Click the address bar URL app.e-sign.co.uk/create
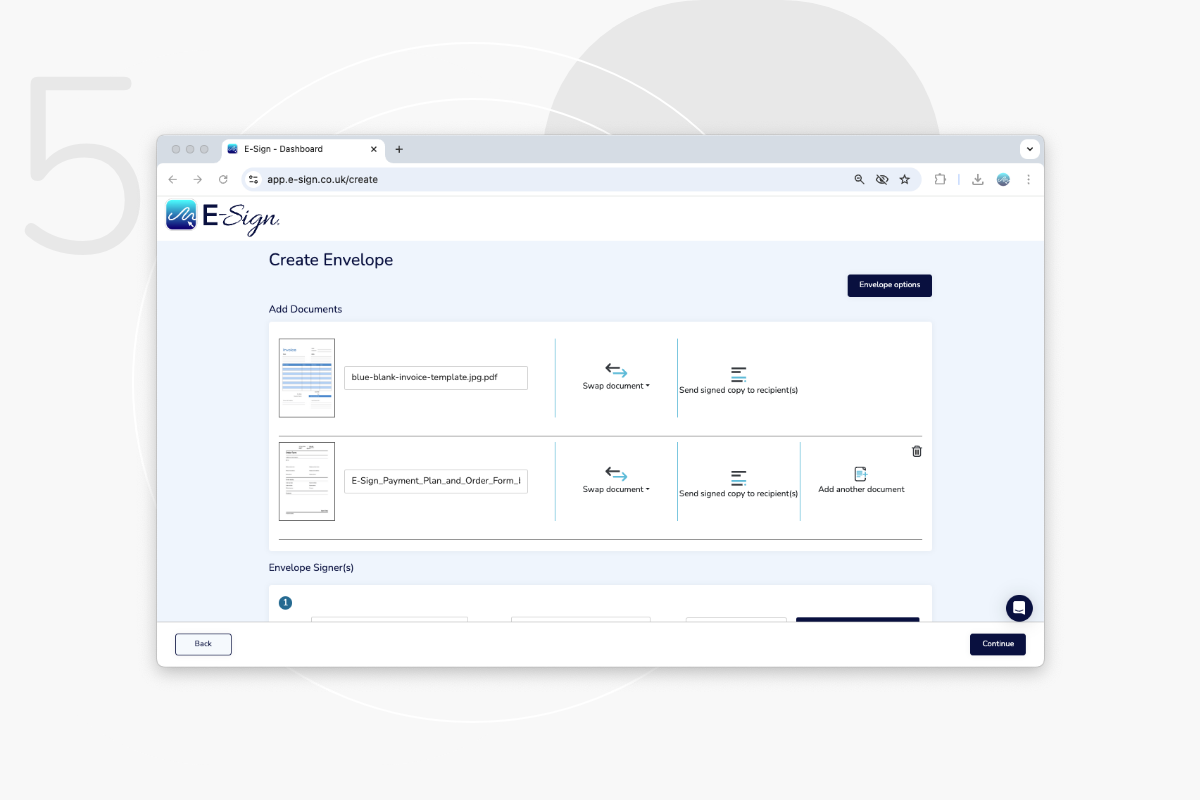Screen dimensions: 1200x800 click(x=322, y=180)
